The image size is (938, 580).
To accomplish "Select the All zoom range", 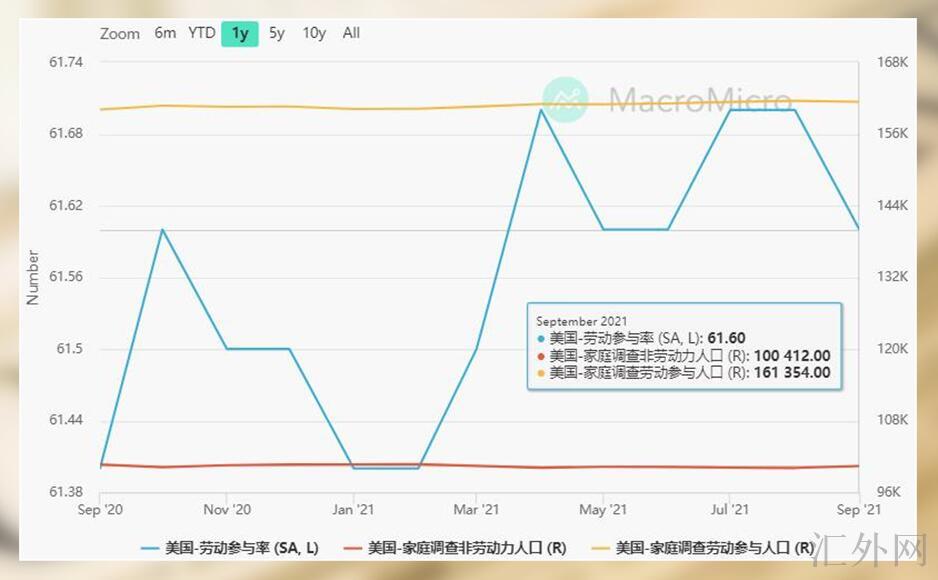I will pyautogui.click(x=351, y=33).
